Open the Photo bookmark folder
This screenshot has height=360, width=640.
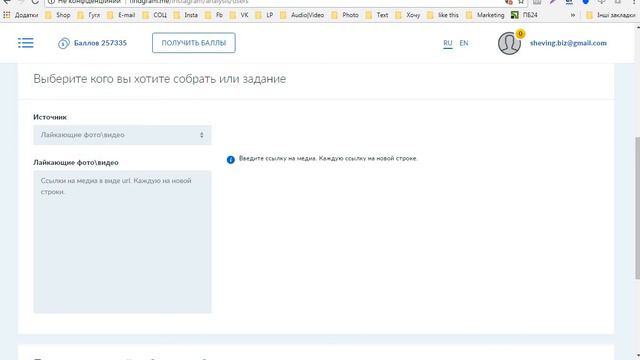tap(345, 15)
